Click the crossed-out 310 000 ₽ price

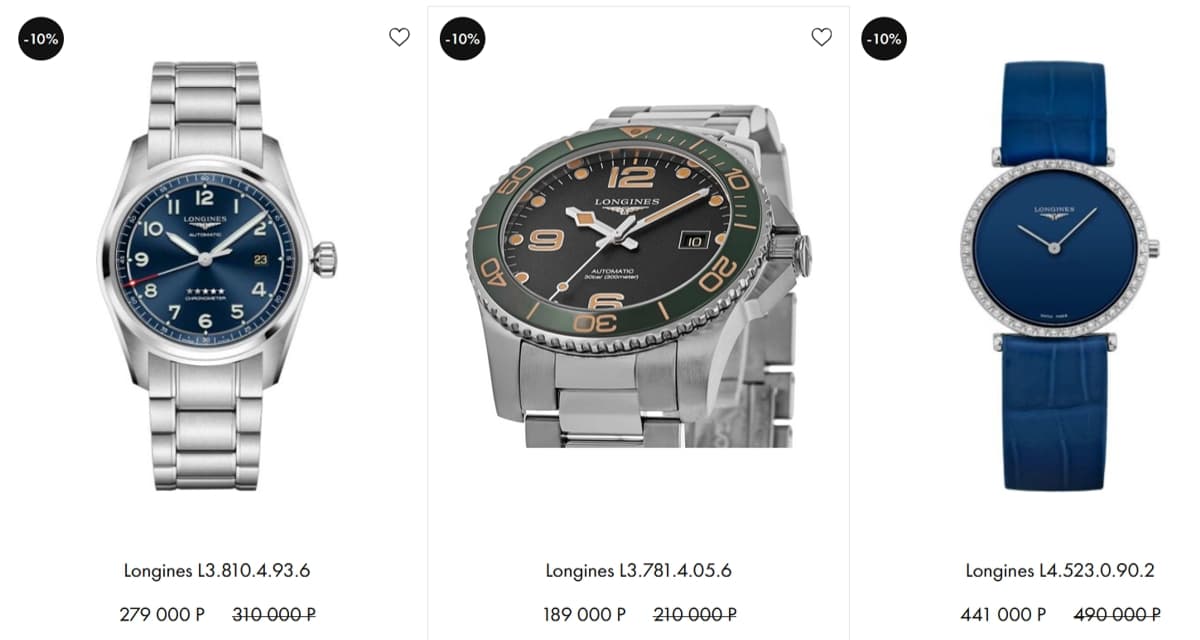click(x=274, y=614)
